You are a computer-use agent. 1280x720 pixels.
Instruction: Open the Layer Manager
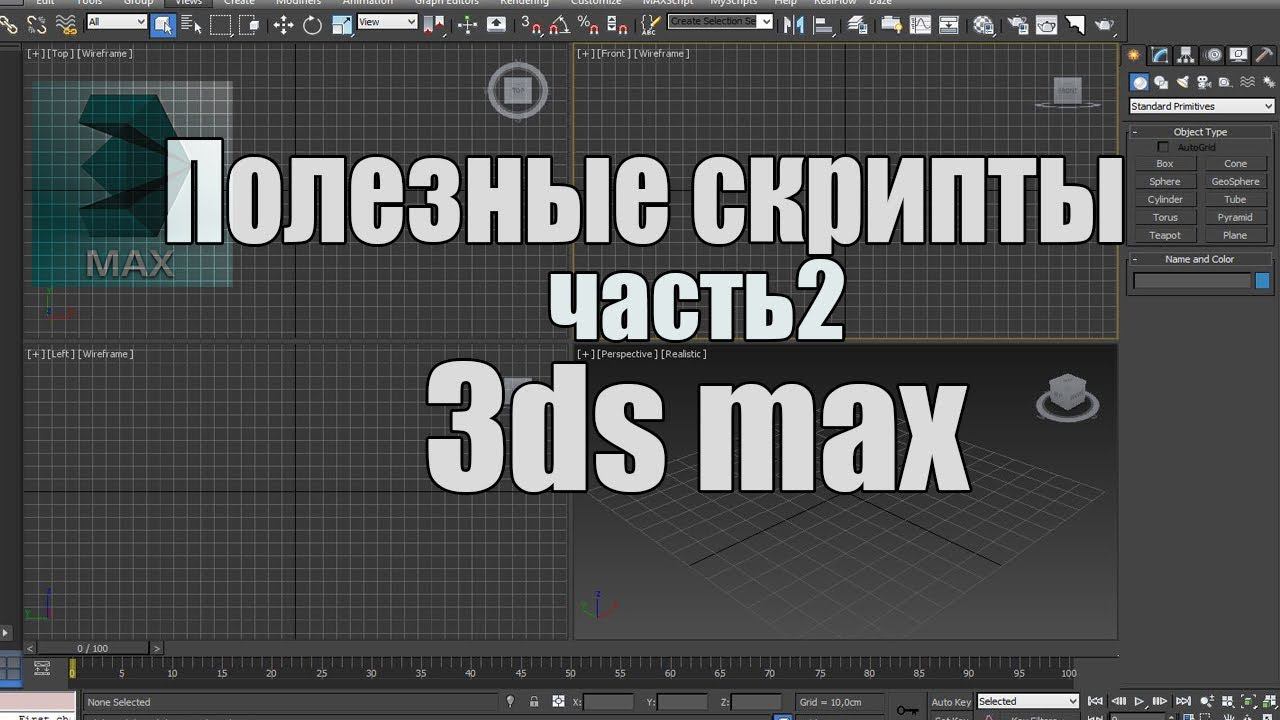coord(858,23)
